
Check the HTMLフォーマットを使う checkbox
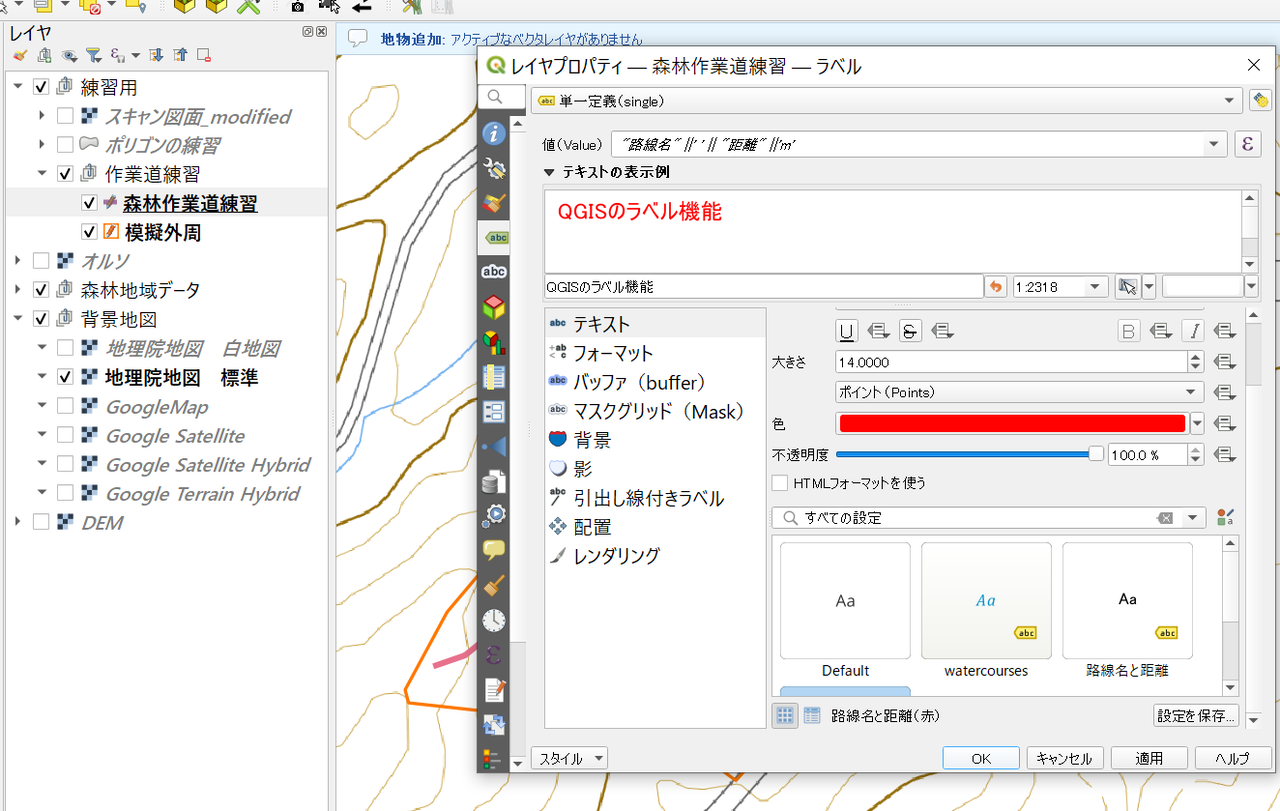780,483
